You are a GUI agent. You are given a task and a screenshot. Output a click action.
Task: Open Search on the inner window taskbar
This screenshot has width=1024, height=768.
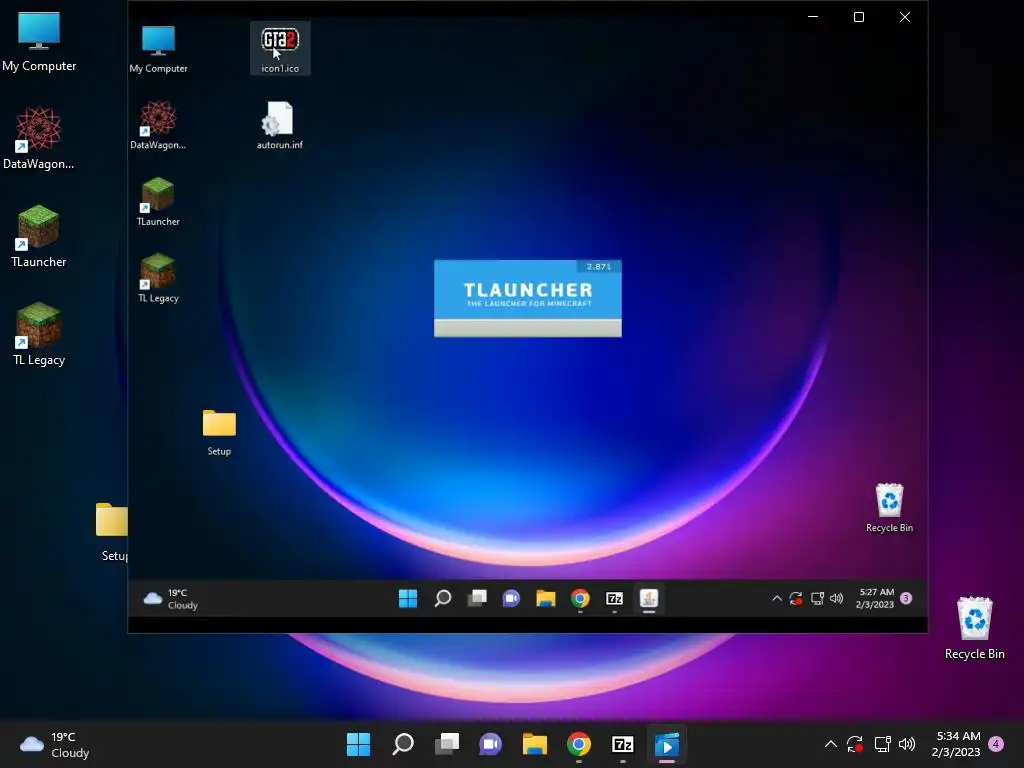pos(443,598)
